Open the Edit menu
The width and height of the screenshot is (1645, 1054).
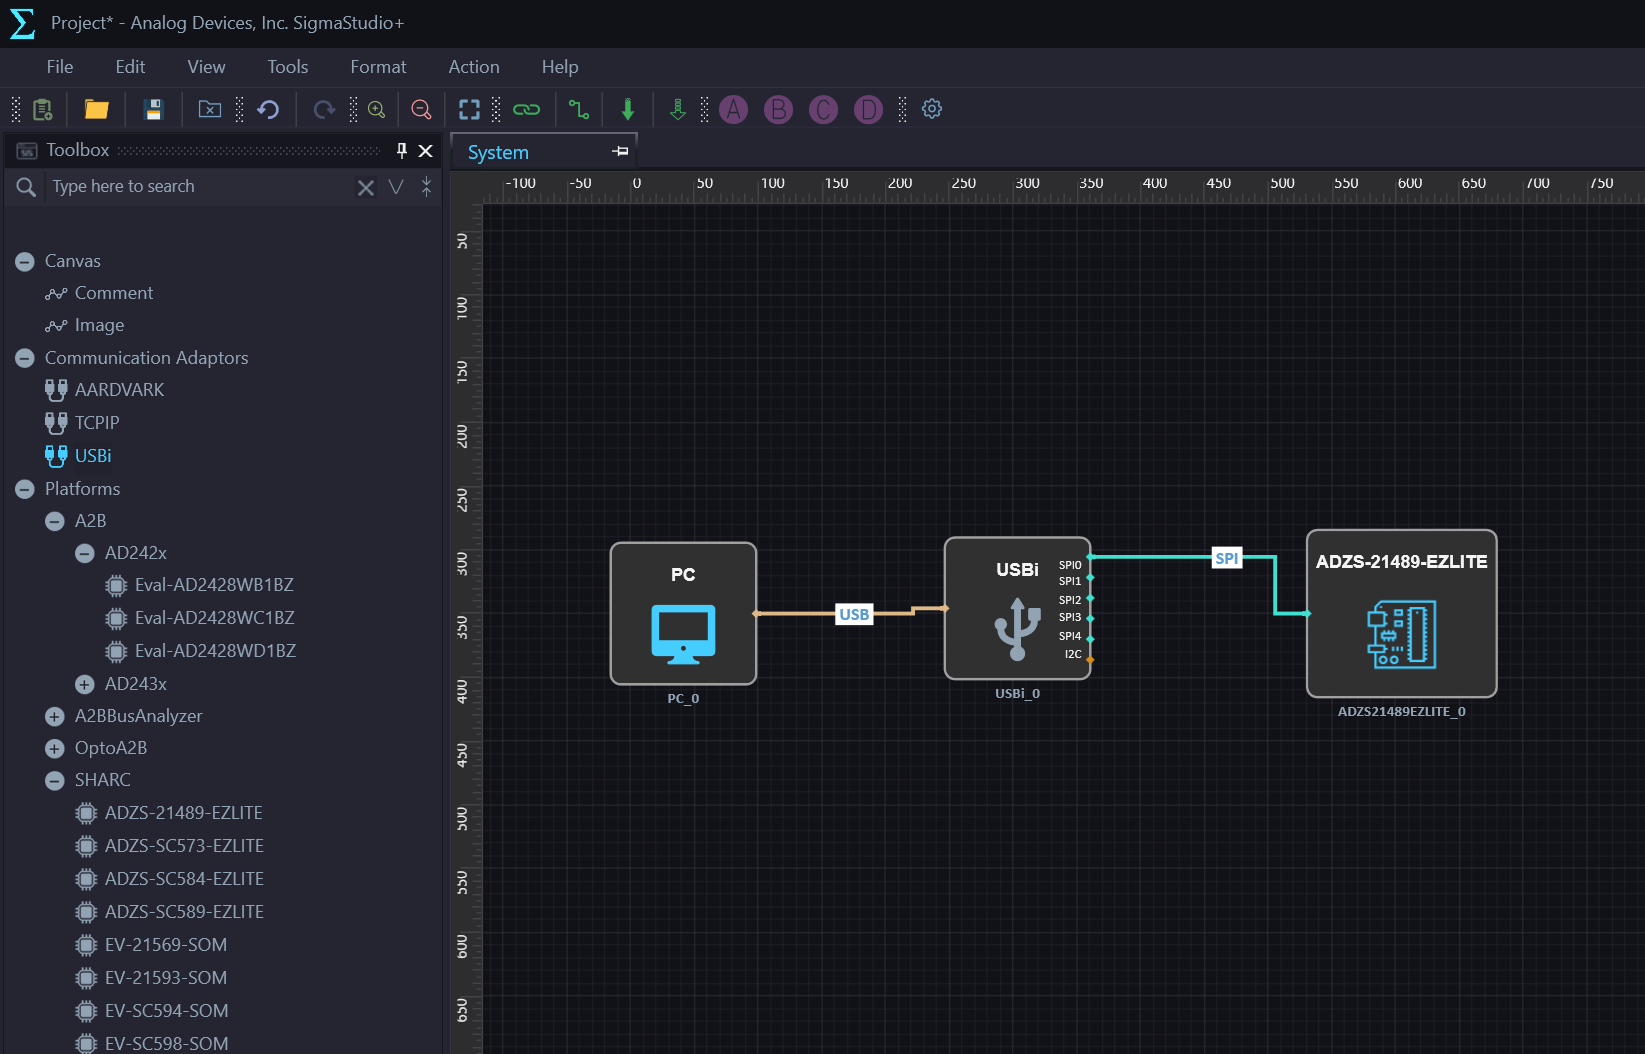(130, 67)
